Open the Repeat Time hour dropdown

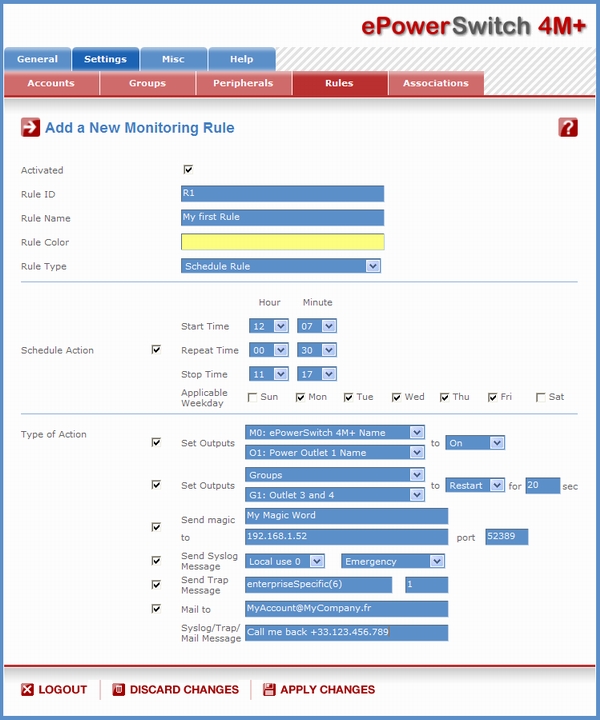coord(269,350)
